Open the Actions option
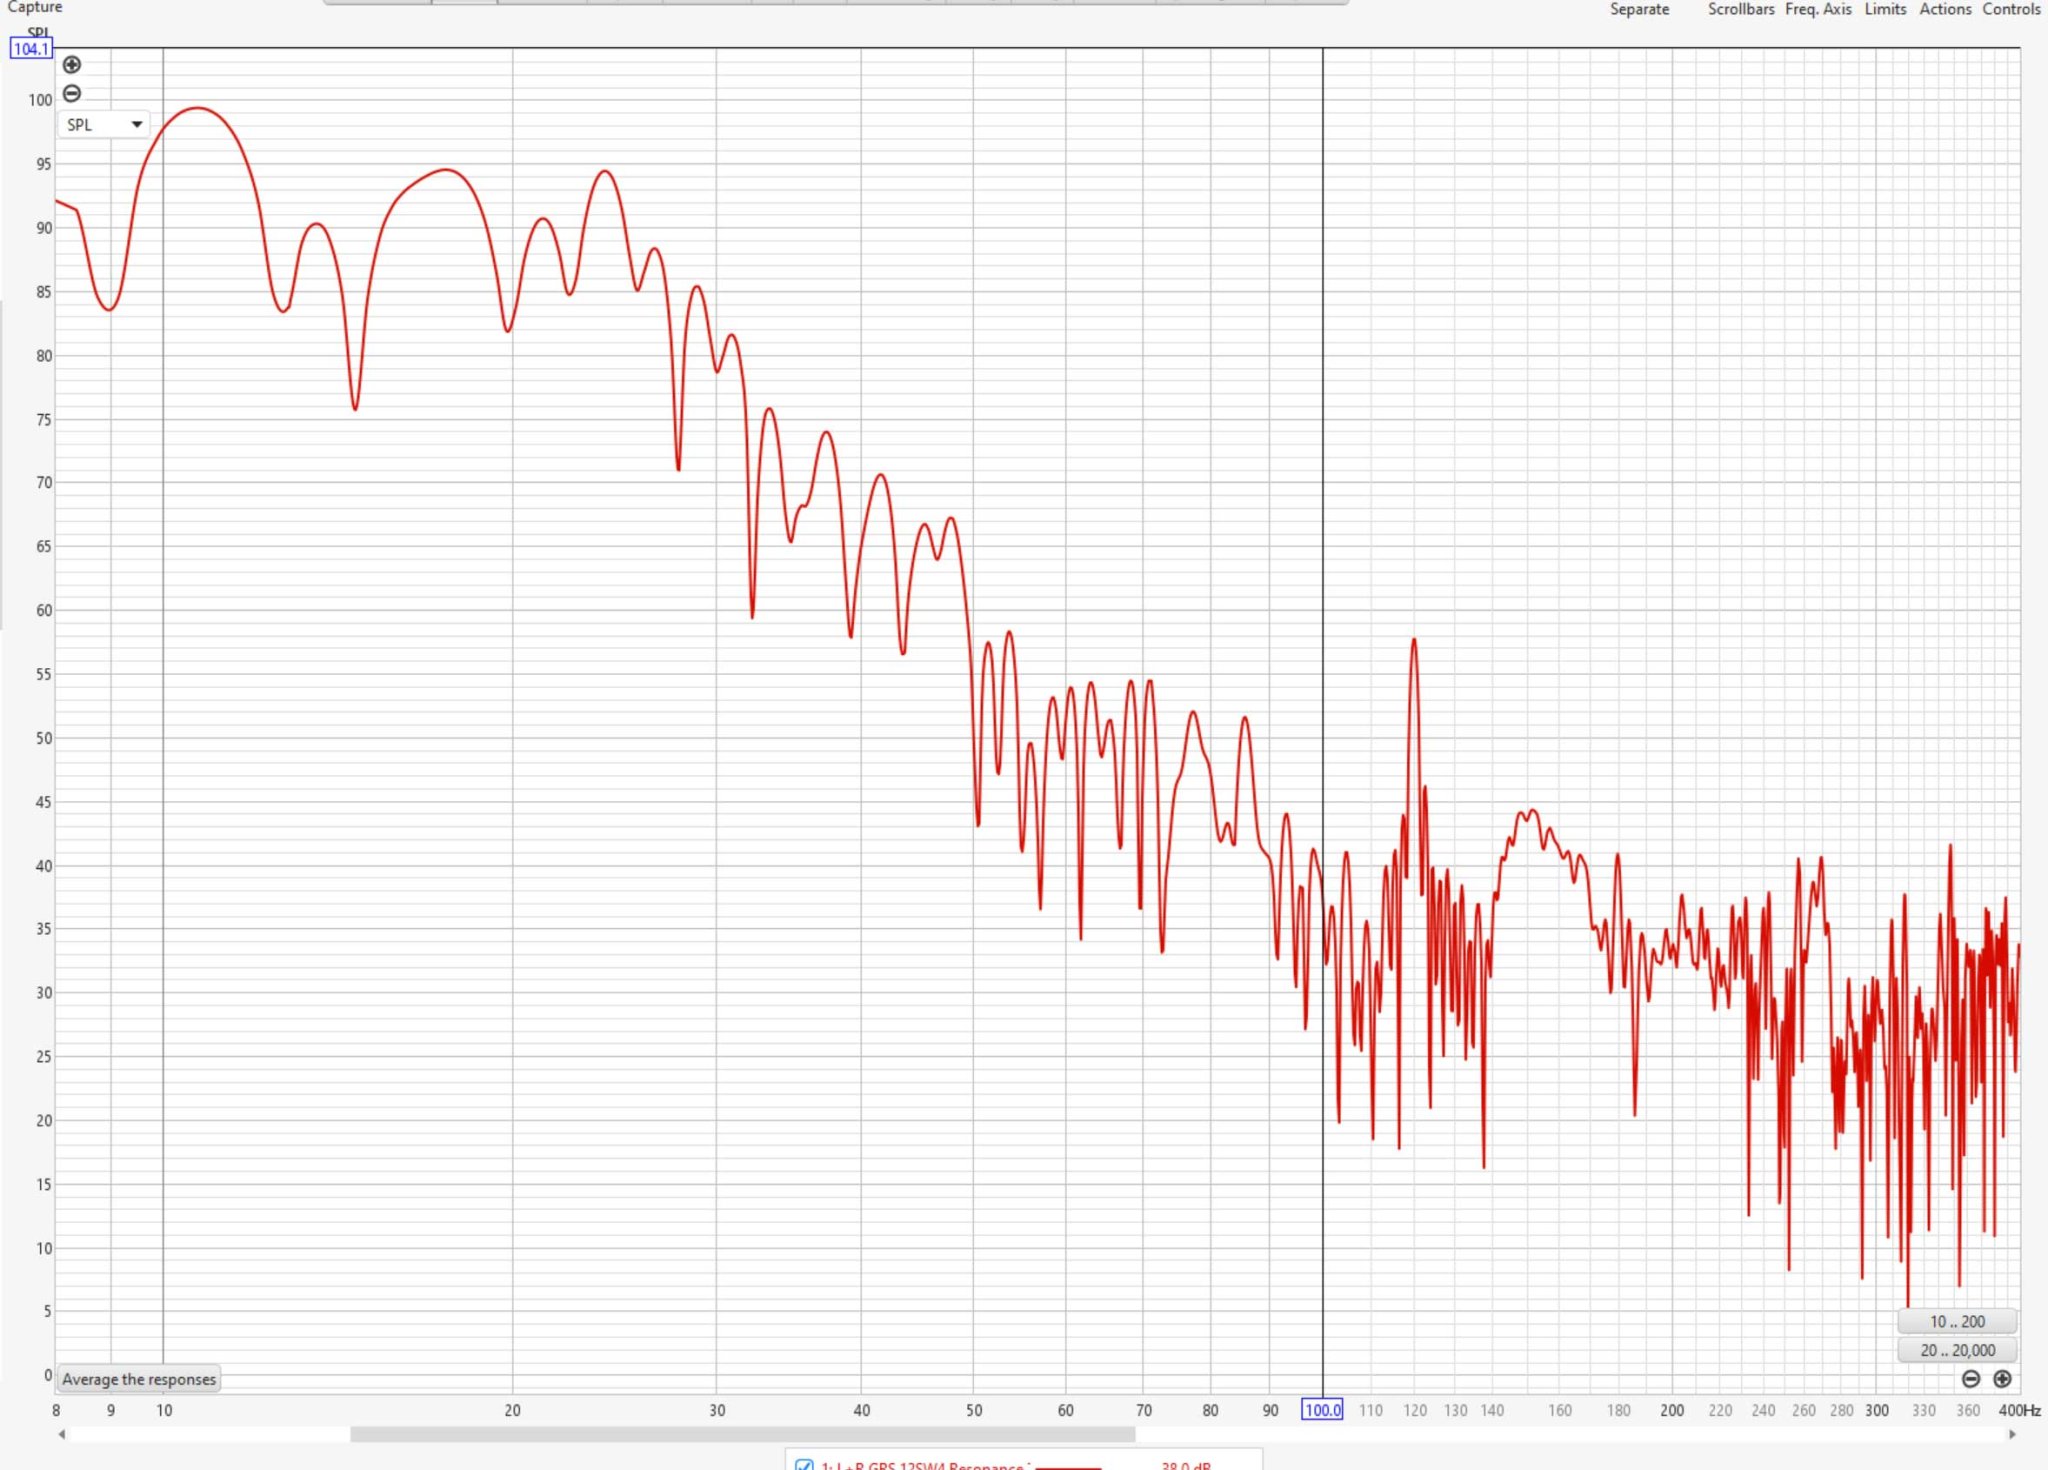Viewport: 2048px width, 1470px height. 1945,9
